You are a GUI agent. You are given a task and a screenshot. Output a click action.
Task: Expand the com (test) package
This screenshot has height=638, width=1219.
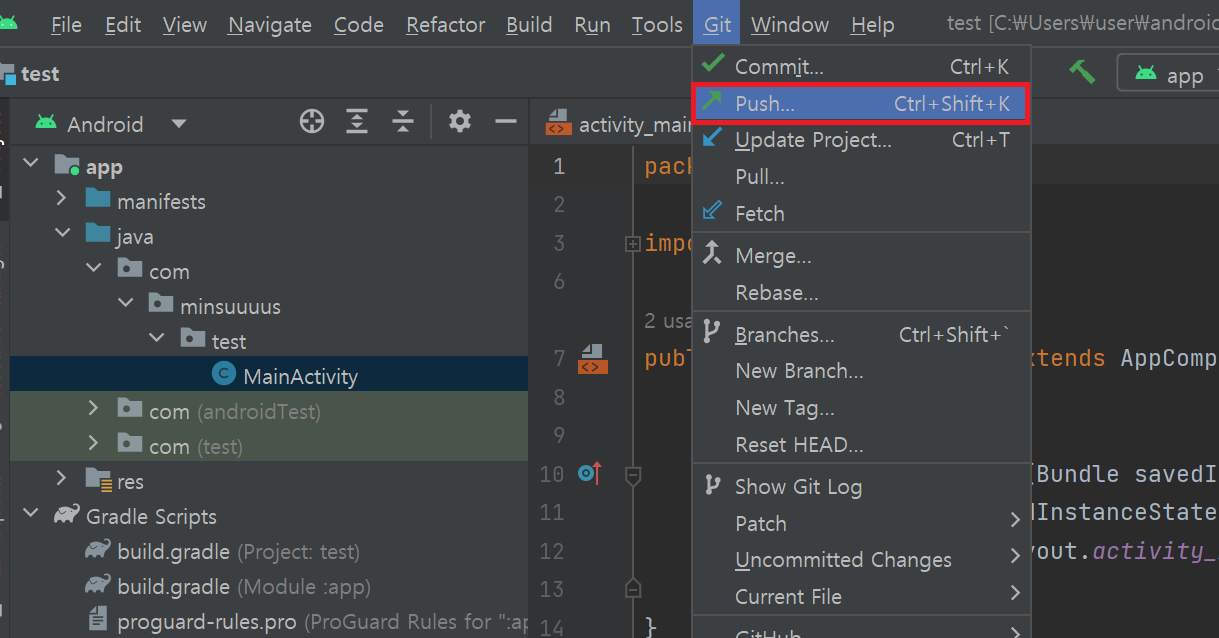click(x=94, y=443)
